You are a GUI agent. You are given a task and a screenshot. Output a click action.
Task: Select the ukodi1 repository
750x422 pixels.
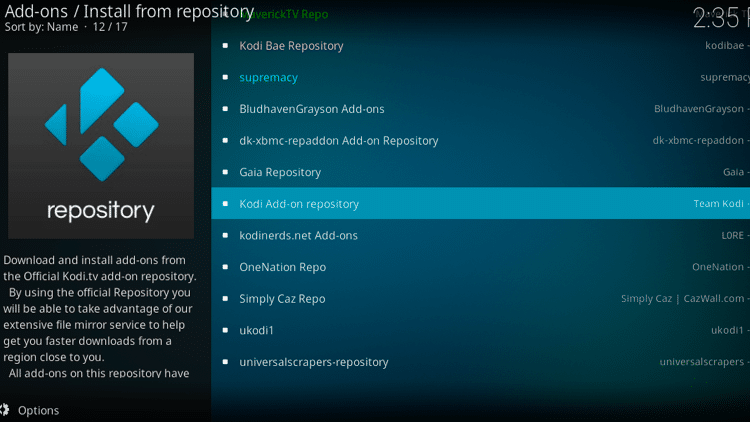click(481, 330)
